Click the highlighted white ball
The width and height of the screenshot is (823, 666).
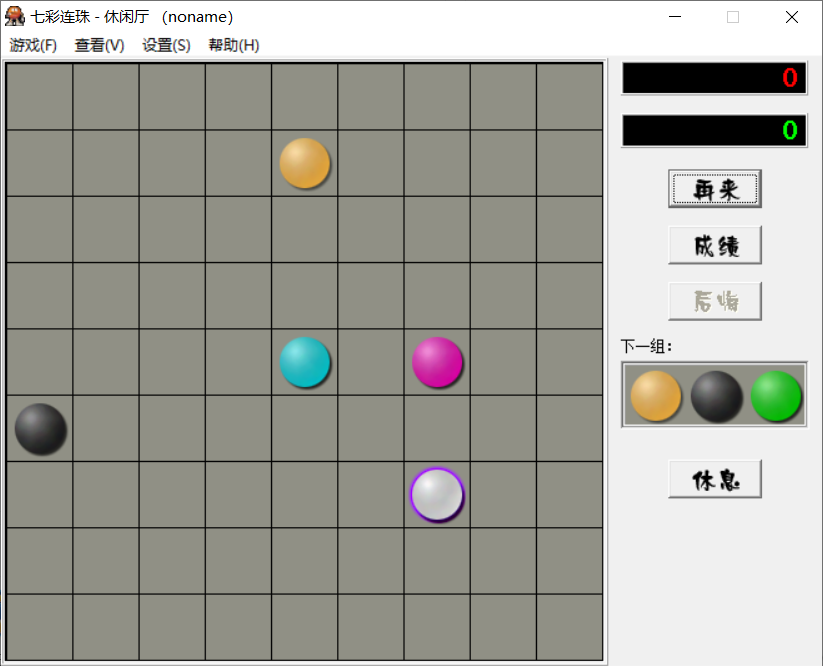tap(437, 495)
